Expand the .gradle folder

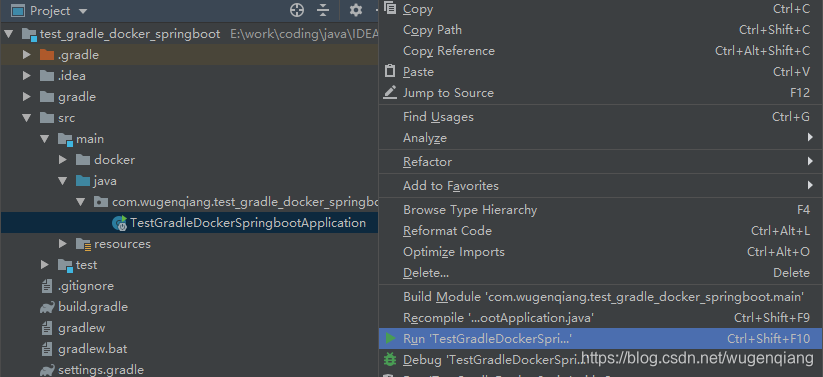[x=27, y=55]
